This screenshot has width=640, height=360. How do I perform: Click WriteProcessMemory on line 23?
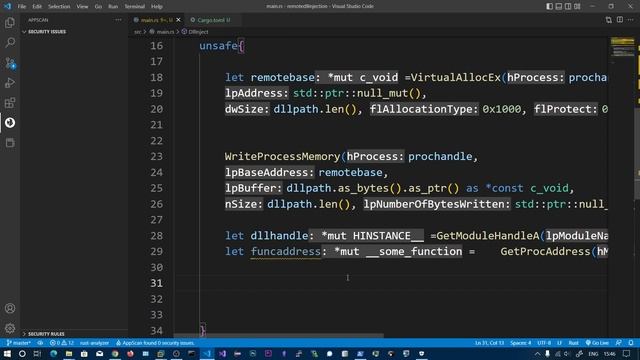tap(282, 156)
